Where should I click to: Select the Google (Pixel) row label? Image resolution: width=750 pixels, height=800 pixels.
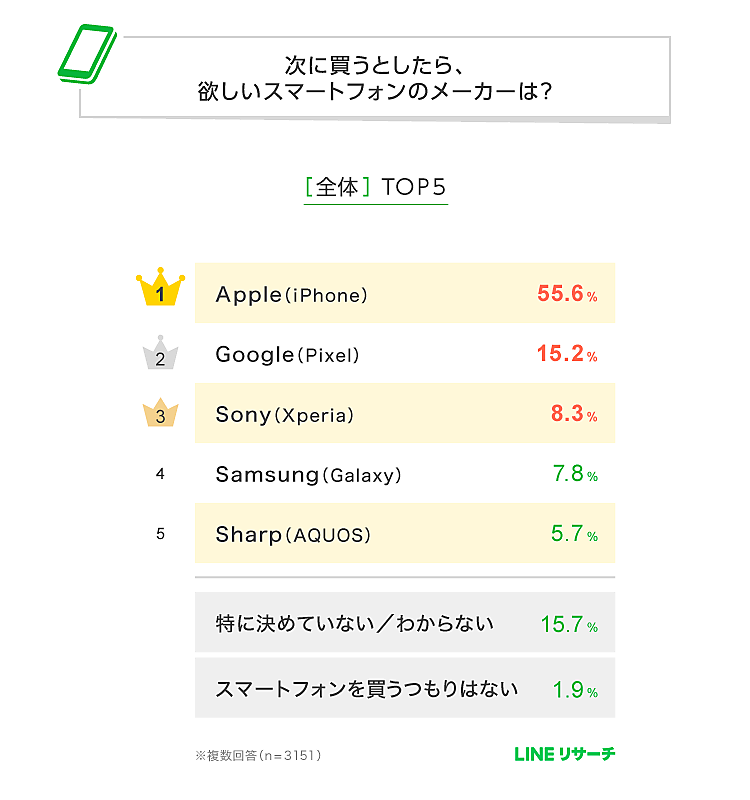pos(287,355)
